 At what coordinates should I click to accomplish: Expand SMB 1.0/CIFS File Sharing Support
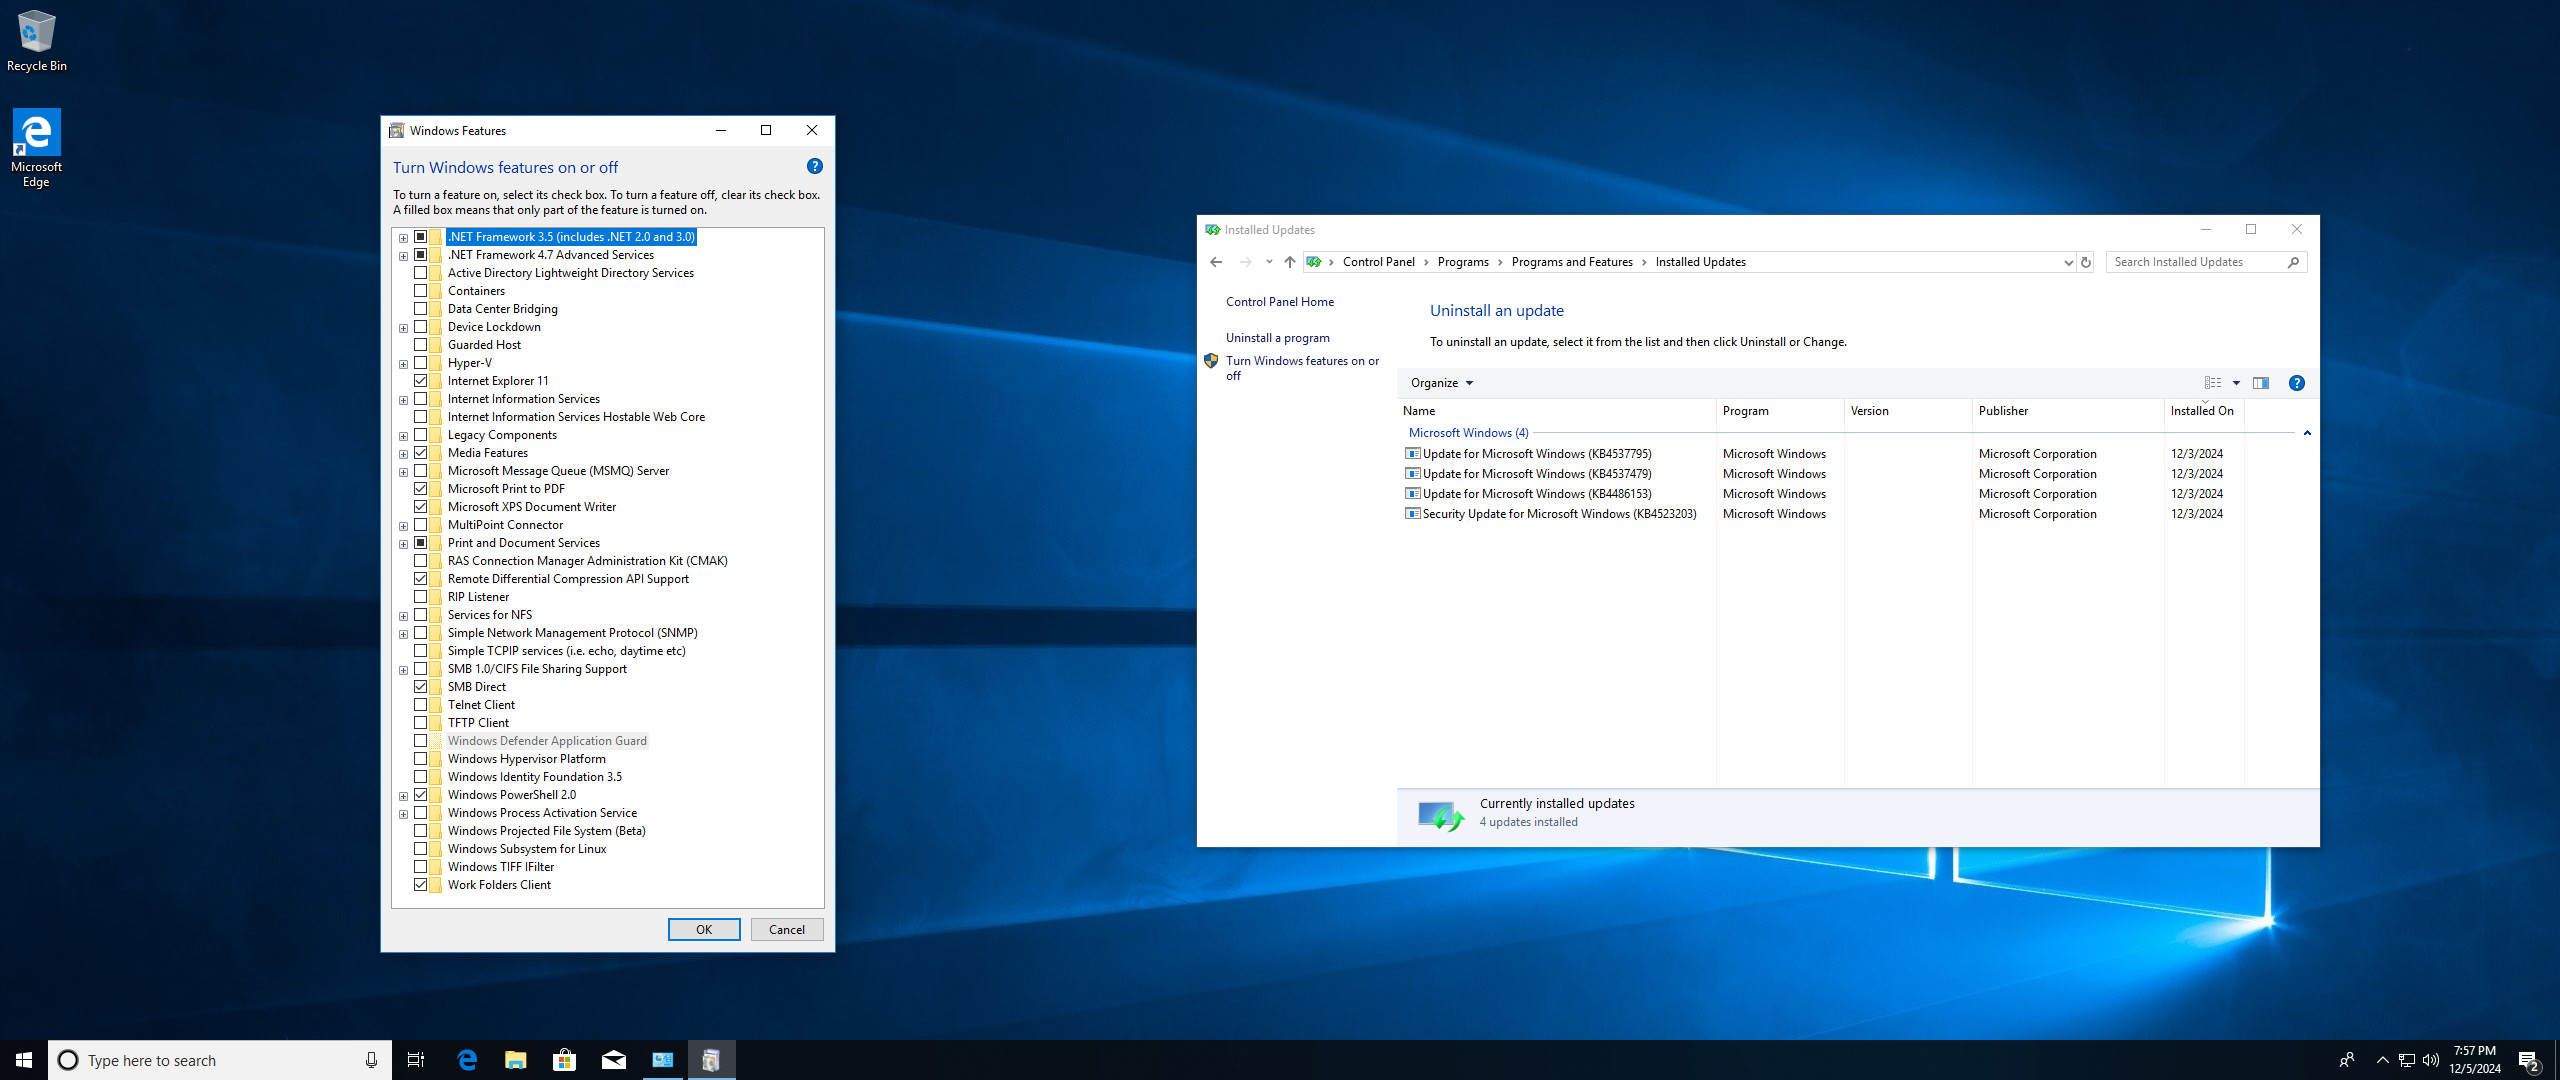(x=403, y=670)
